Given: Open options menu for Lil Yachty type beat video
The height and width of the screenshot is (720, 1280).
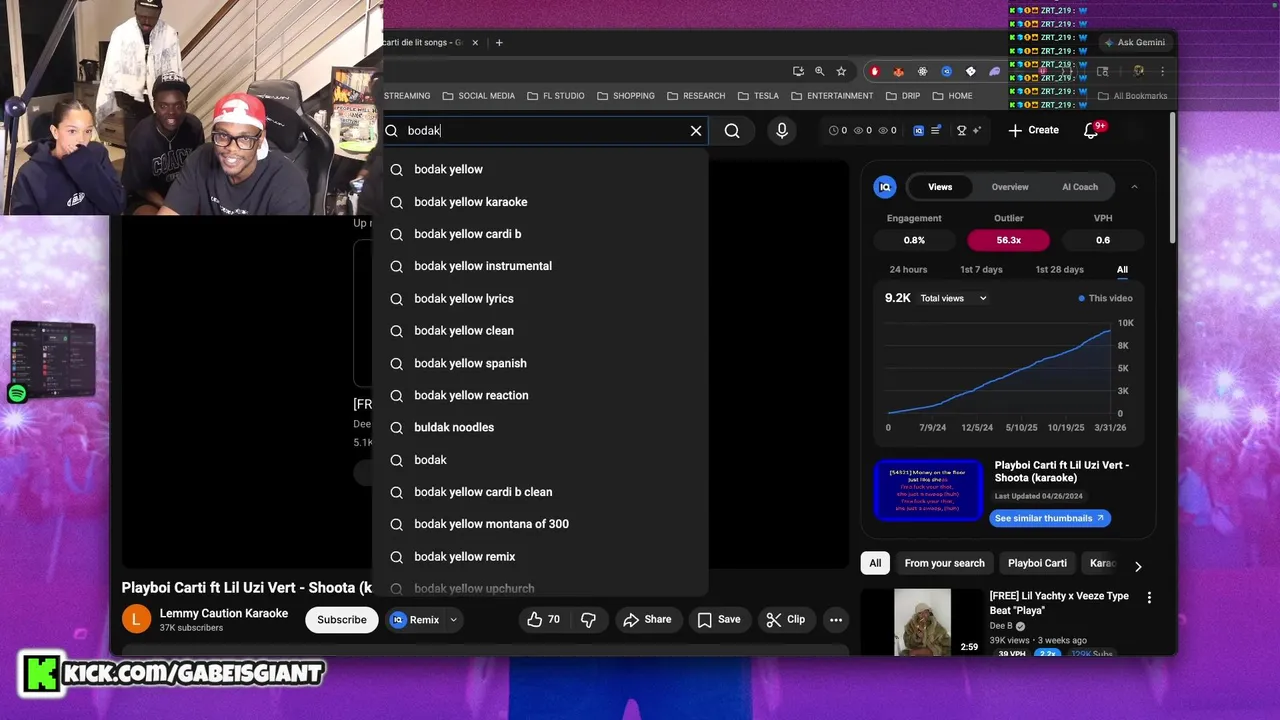Looking at the screenshot, I should [x=1149, y=598].
